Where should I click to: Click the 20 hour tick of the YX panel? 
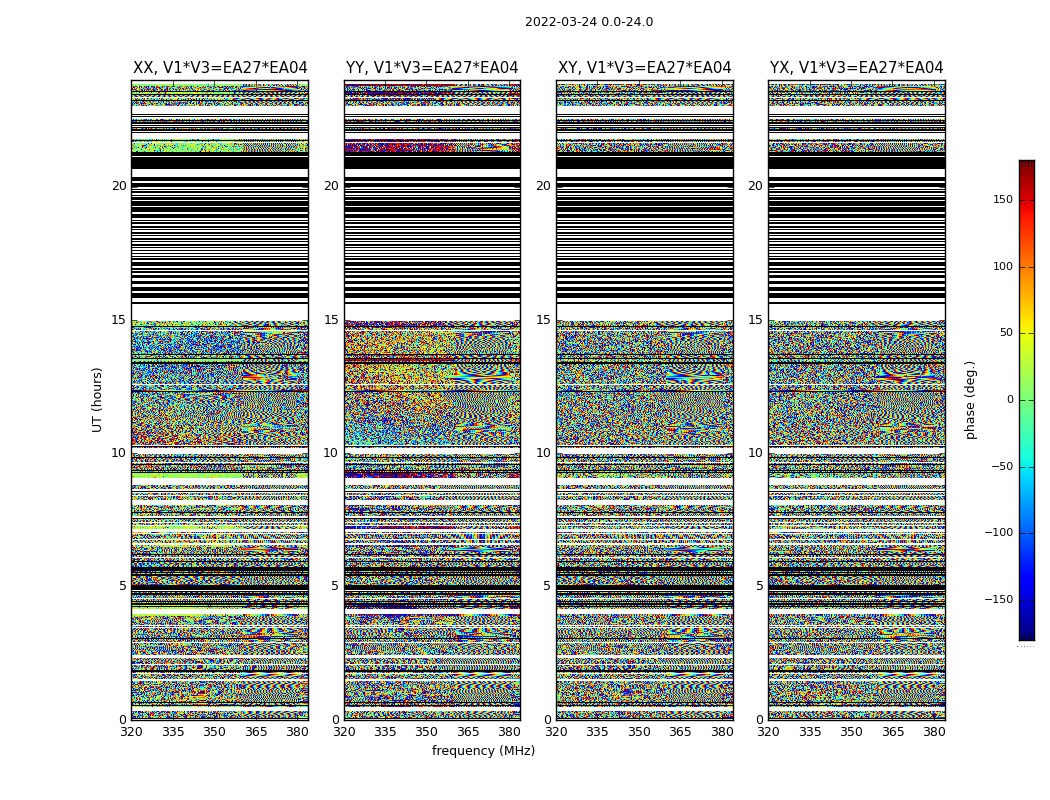click(756, 186)
